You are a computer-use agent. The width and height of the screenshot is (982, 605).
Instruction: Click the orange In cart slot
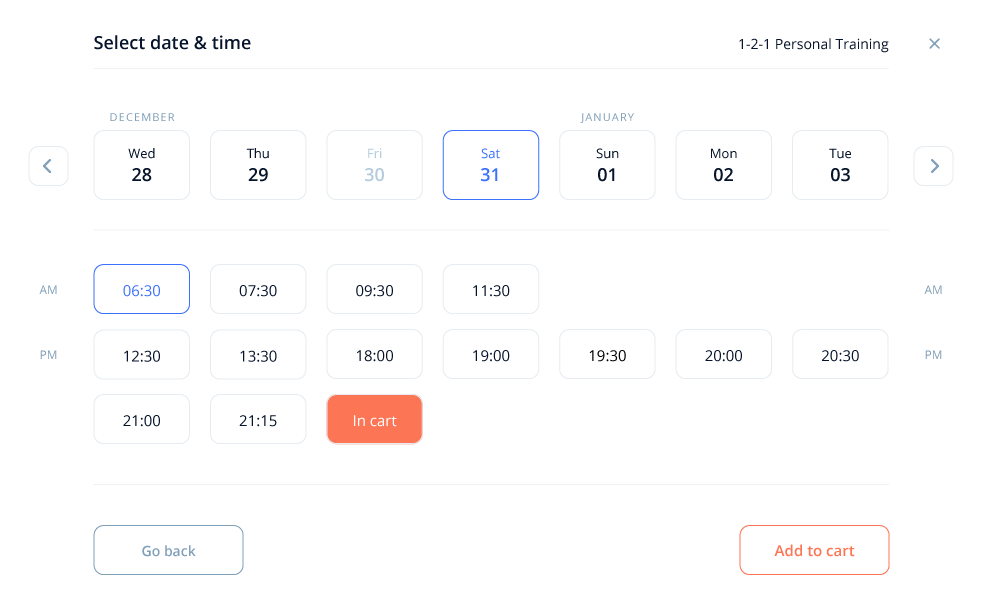pos(374,419)
